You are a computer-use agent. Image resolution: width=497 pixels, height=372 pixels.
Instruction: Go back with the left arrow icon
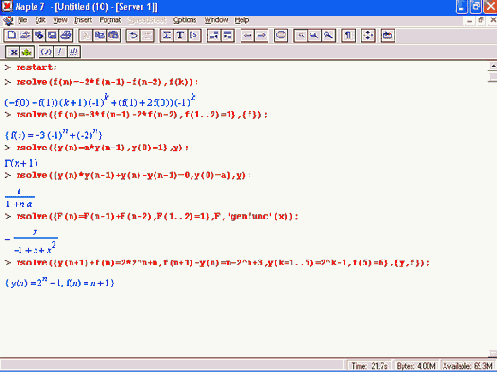click(x=248, y=35)
